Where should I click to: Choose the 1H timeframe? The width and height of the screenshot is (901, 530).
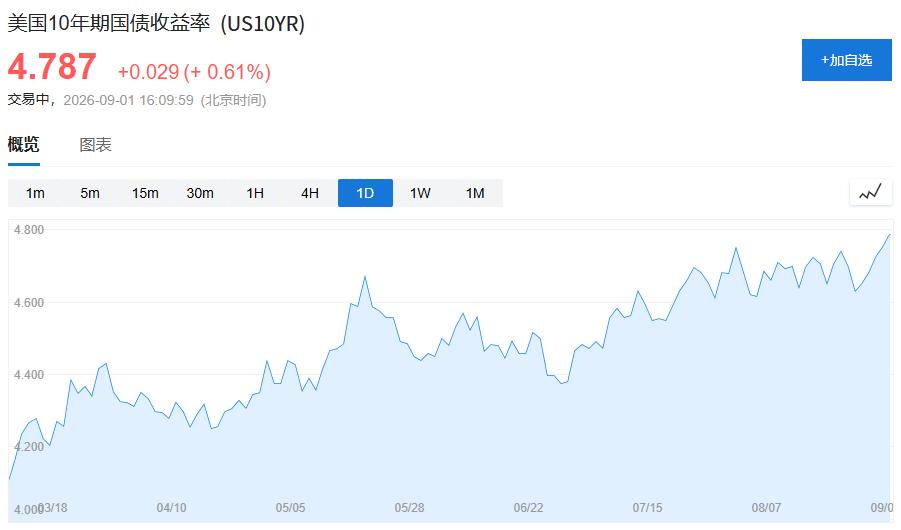click(x=255, y=193)
